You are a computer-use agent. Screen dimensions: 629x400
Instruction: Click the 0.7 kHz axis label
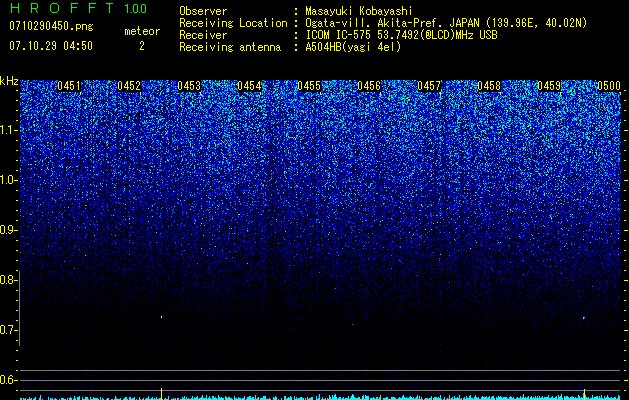(7, 330)
